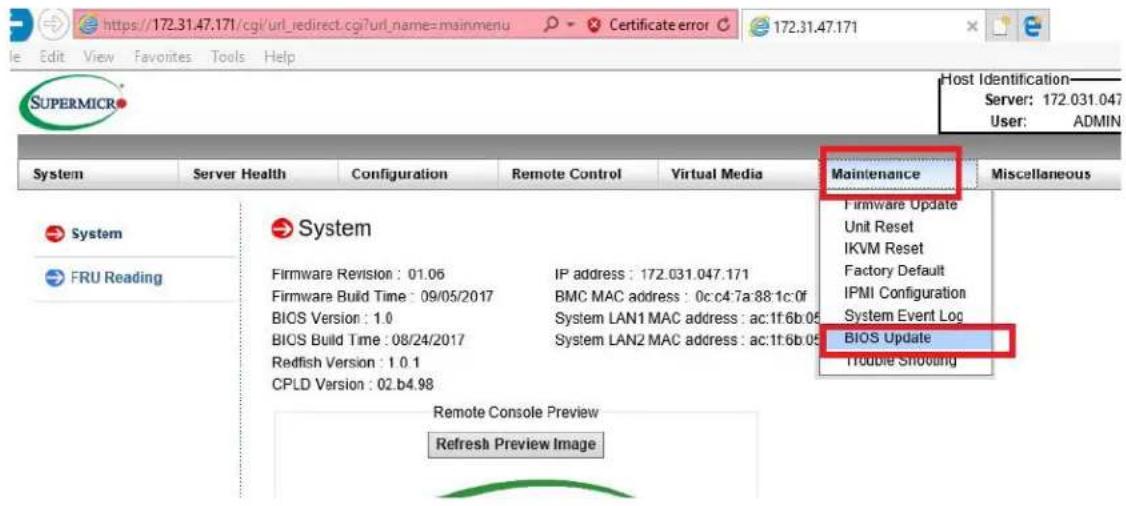Select System in the left sidebar
Image resolution: width=1126 pixels, height=506 pixels.
(x=96, y=234)
